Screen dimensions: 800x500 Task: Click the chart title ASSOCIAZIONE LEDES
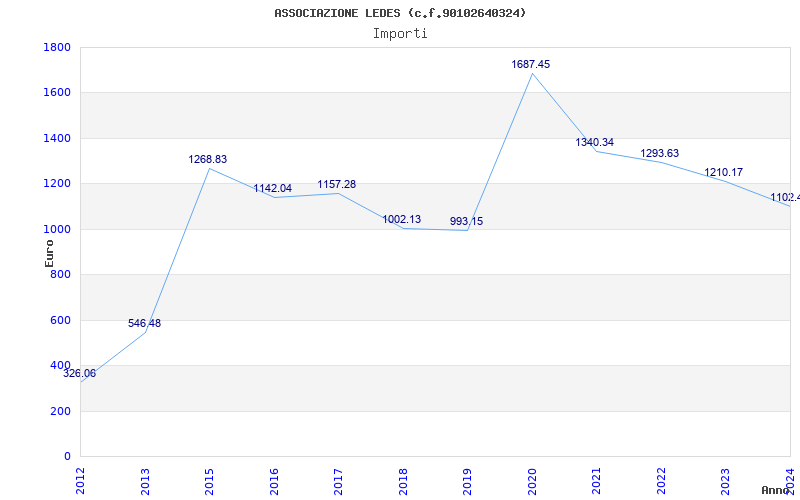(401, 13)
